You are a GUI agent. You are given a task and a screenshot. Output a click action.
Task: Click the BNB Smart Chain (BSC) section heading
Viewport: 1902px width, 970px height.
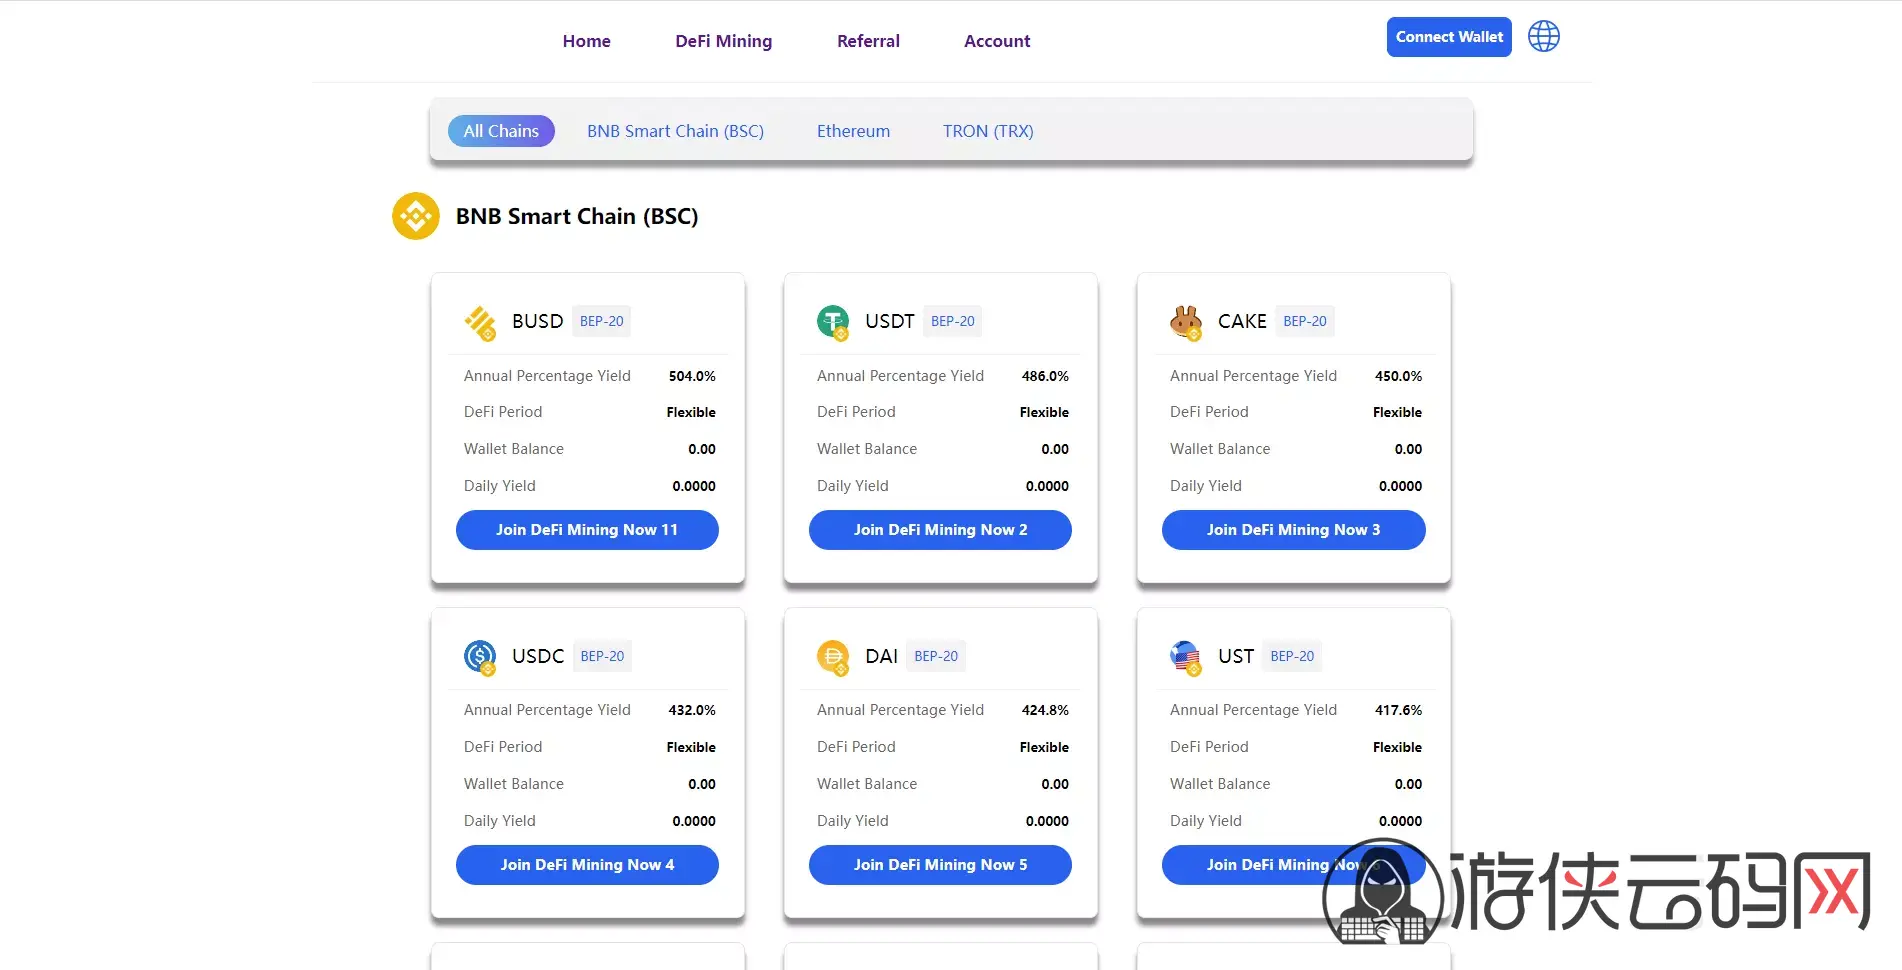[x=577, y=216]
